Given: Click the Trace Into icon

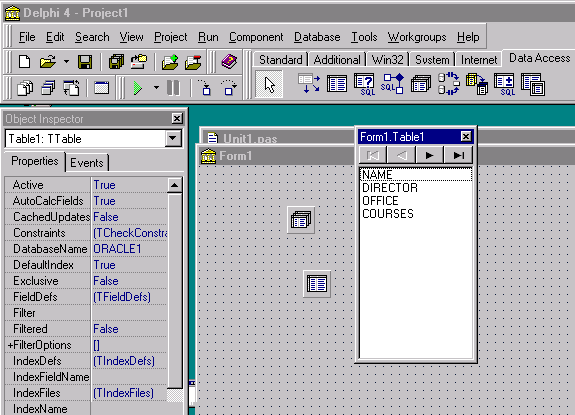Looking at the screenshot, I should [x=205, y=88].
